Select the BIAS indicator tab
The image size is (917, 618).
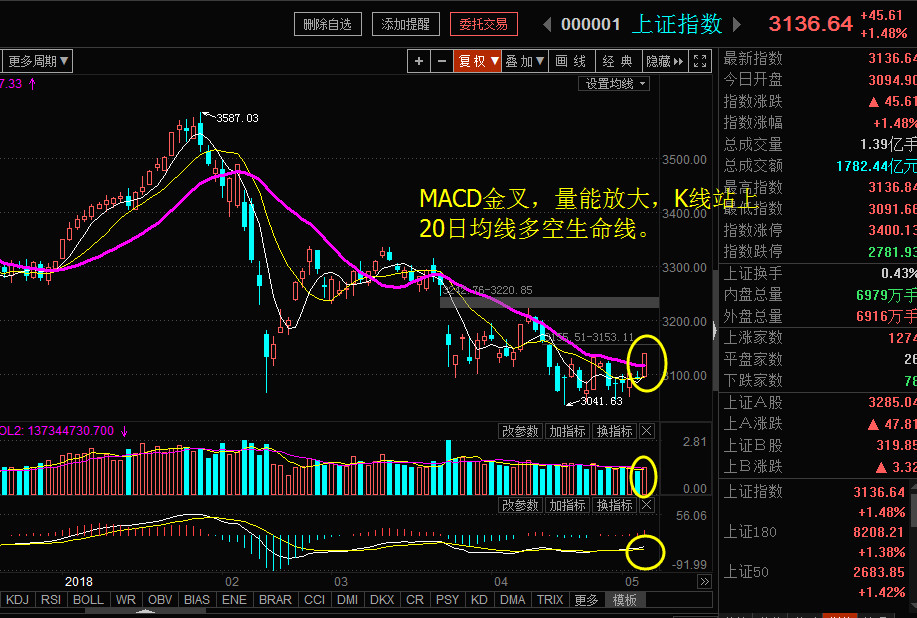pos(197,600)
